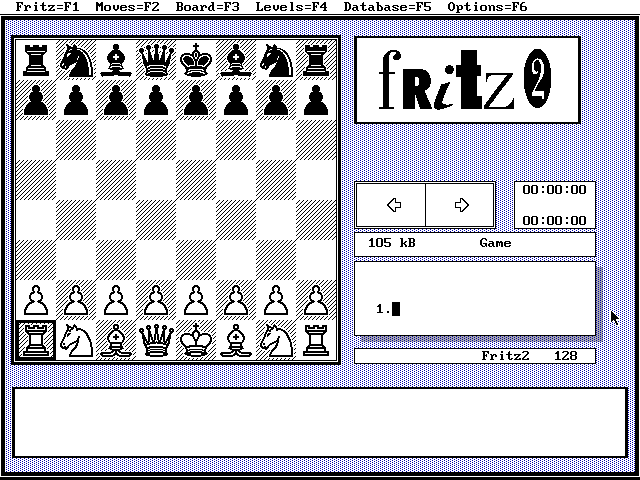
Task: Select the white pawn on e2
Action: pyautogui.click(x=196, y=300)
